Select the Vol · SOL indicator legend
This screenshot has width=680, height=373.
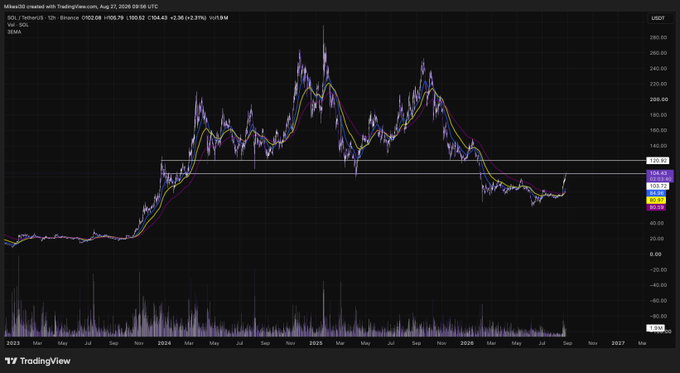click(18, 25)
